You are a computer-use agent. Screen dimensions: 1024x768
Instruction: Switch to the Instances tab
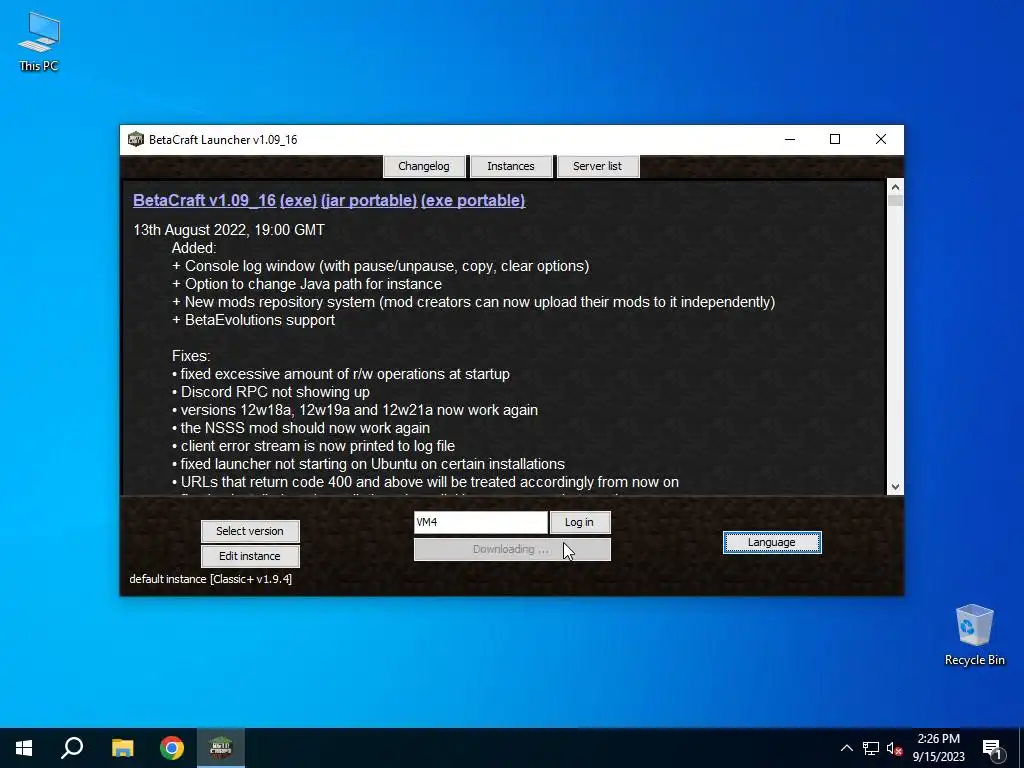511,166
